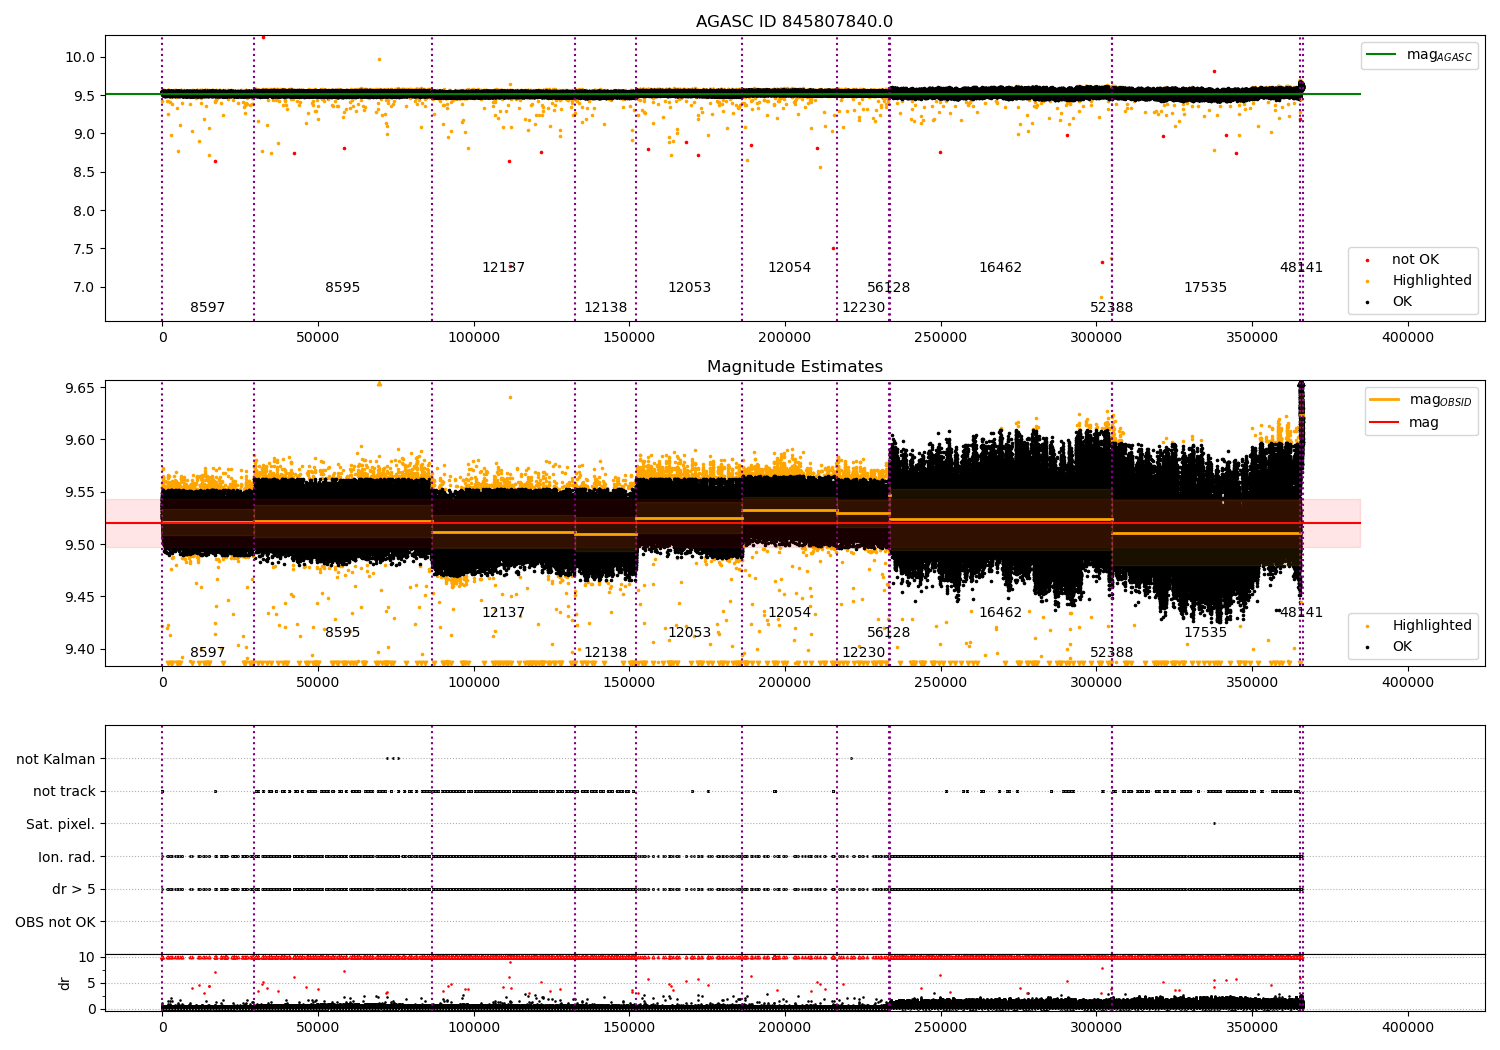The image size is (1500, 1050).
Task: Click the 100000 x-tick of Magnitude Estimates plot
Action: [474, 682]
